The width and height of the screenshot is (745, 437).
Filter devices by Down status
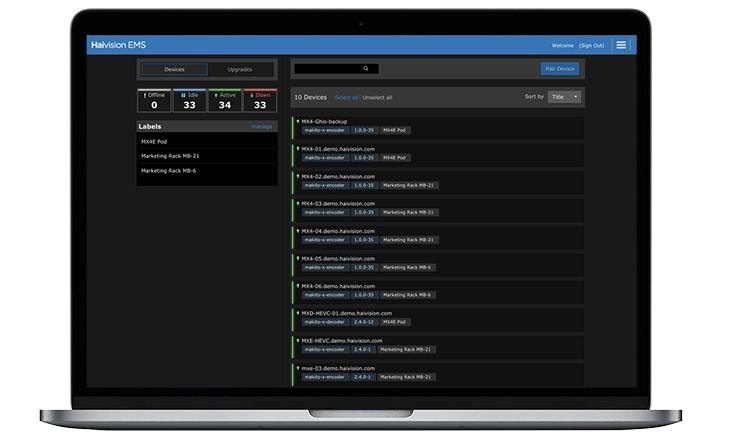(260, 101)
